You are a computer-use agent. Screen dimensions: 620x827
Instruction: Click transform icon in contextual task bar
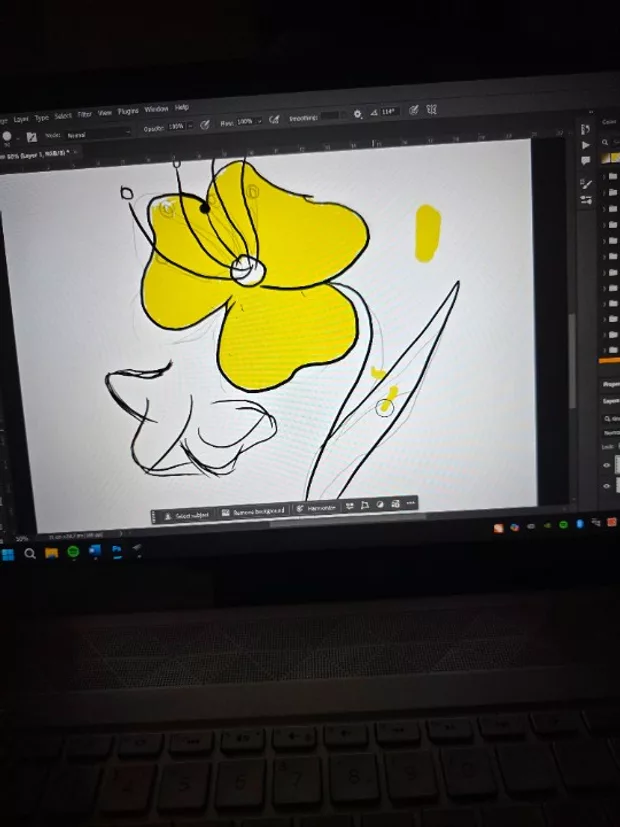coord(364,505)
